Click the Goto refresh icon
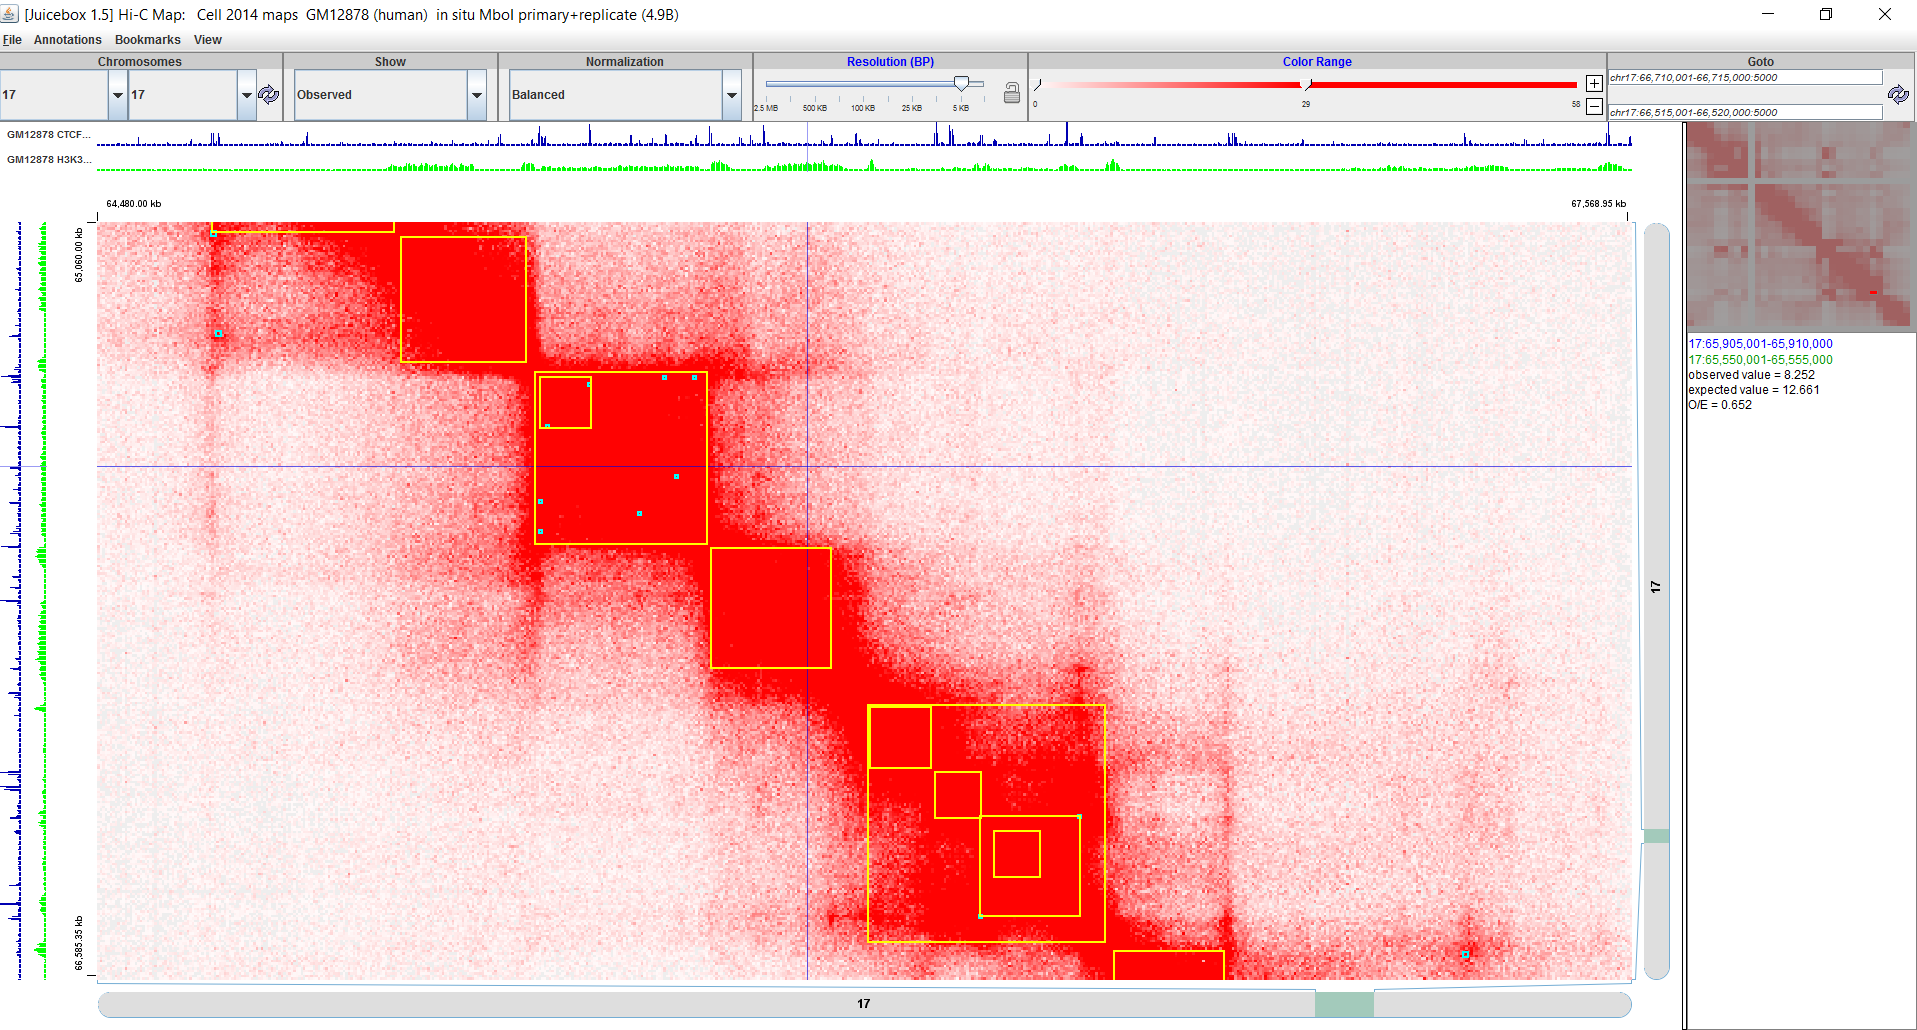Screen dimensions: 1917x1030 [x=1898, y=95]
